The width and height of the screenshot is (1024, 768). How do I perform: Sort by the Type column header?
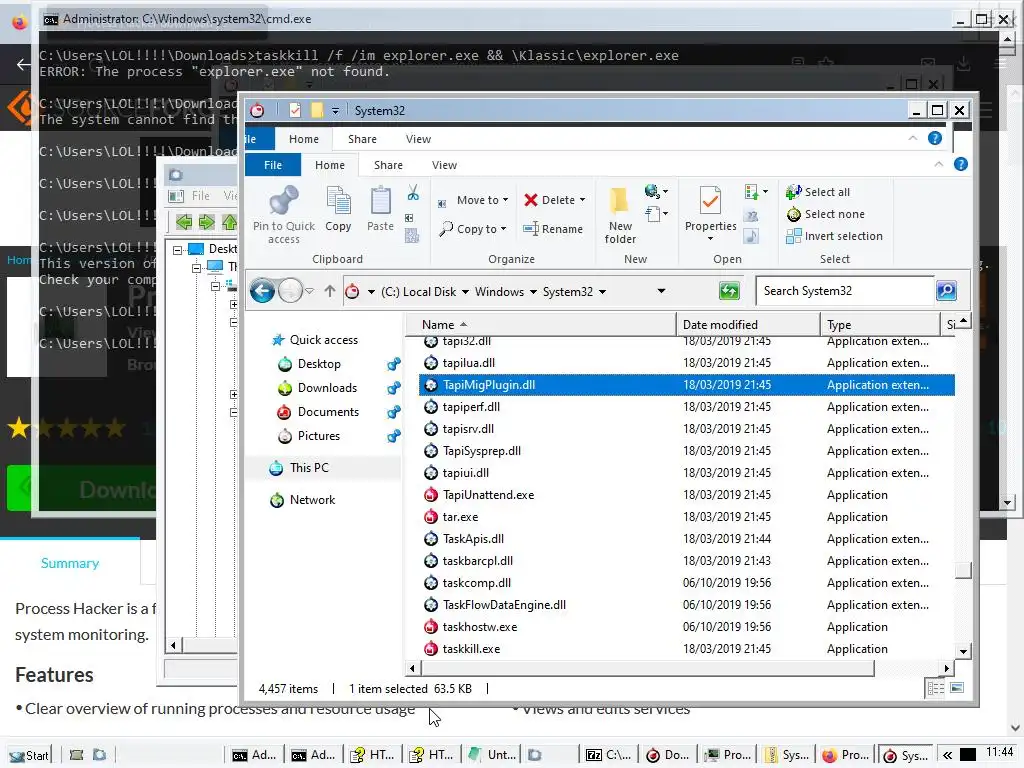tap(880, 325)
